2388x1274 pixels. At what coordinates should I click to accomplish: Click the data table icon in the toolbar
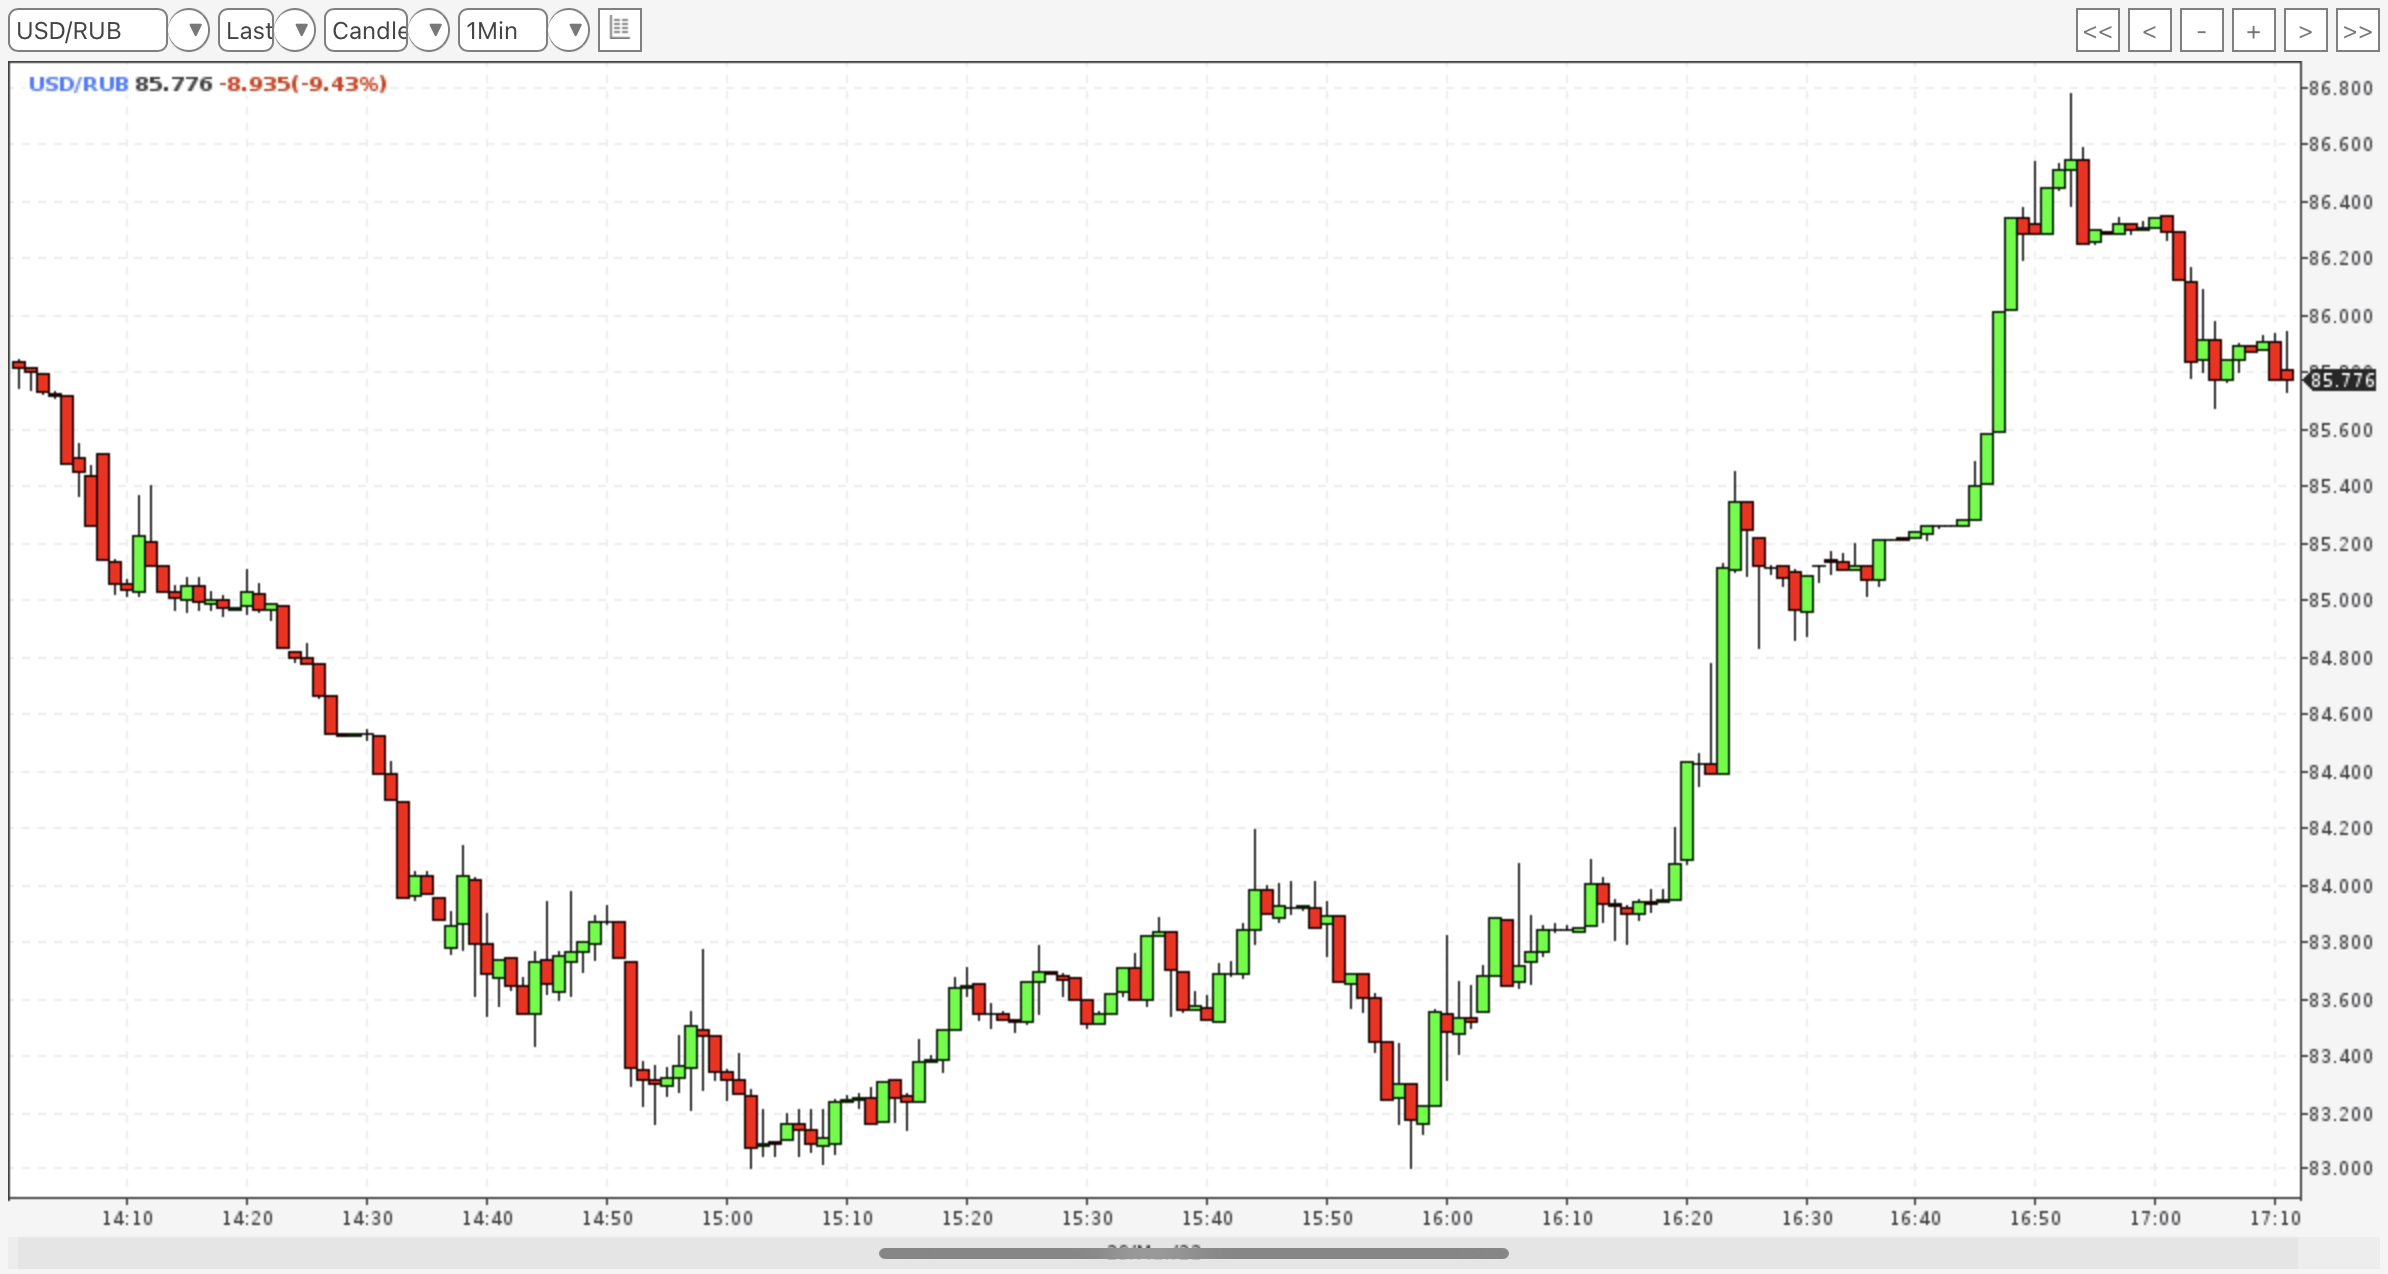pos(619,30)
